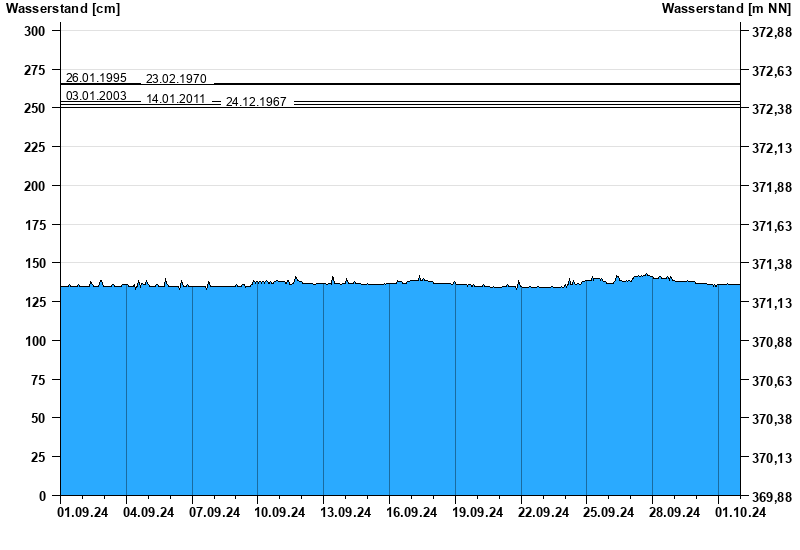Click the 'Wasserstand [cm]' axis title
The image size is (800, 550).
coord(63,8)
